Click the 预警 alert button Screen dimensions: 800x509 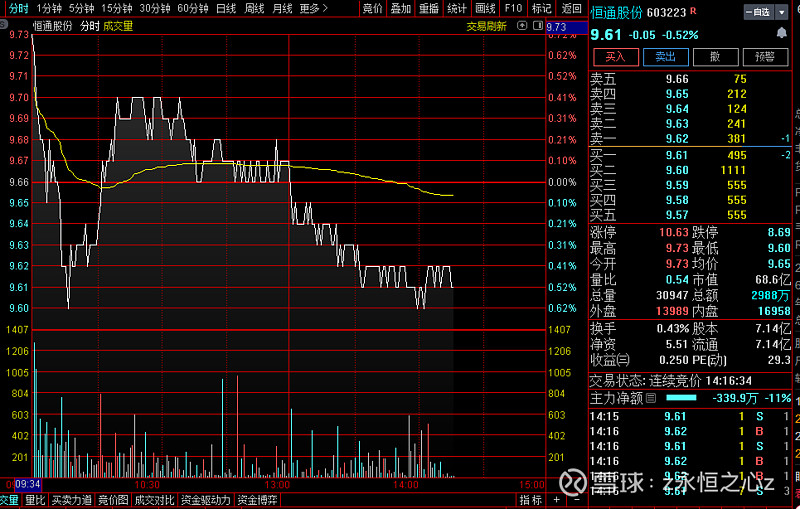(765, 57)
